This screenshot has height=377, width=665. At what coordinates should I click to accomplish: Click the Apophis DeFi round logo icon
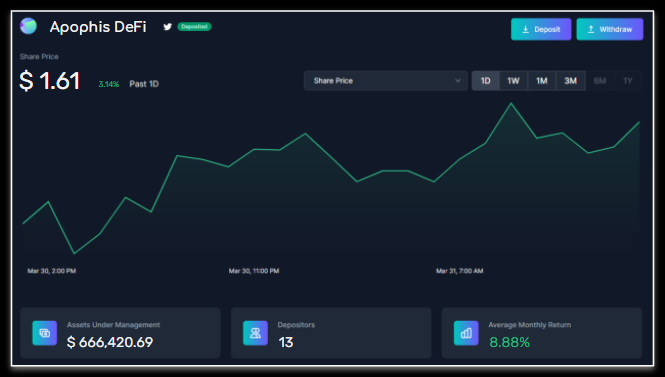[x=28, y=26]
